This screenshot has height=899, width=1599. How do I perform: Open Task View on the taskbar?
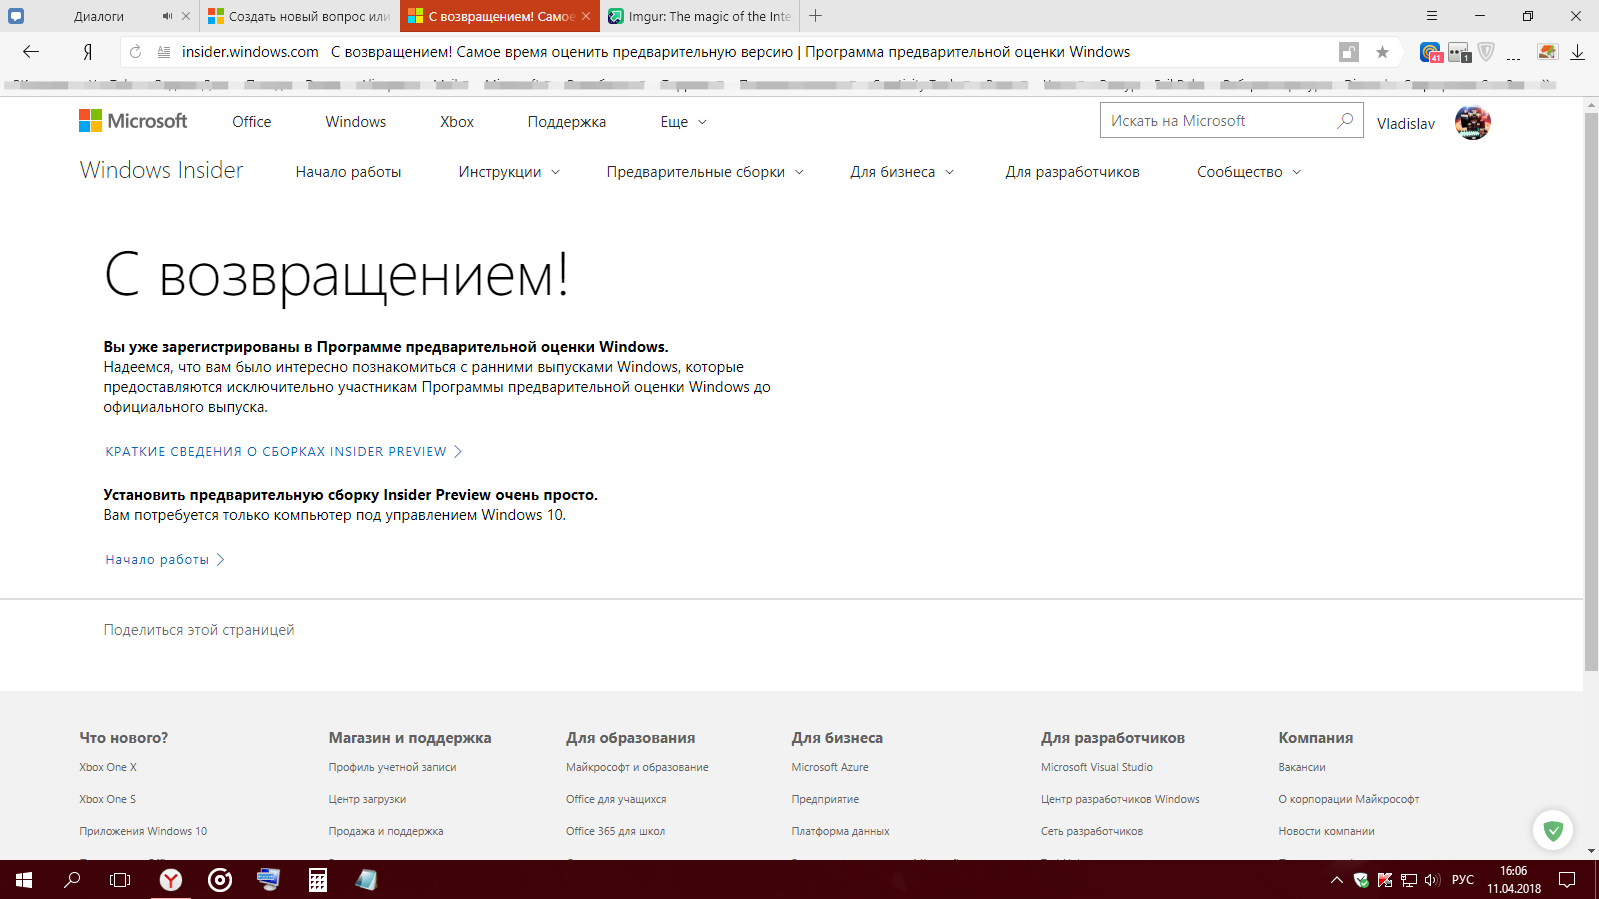click(120, 880)
